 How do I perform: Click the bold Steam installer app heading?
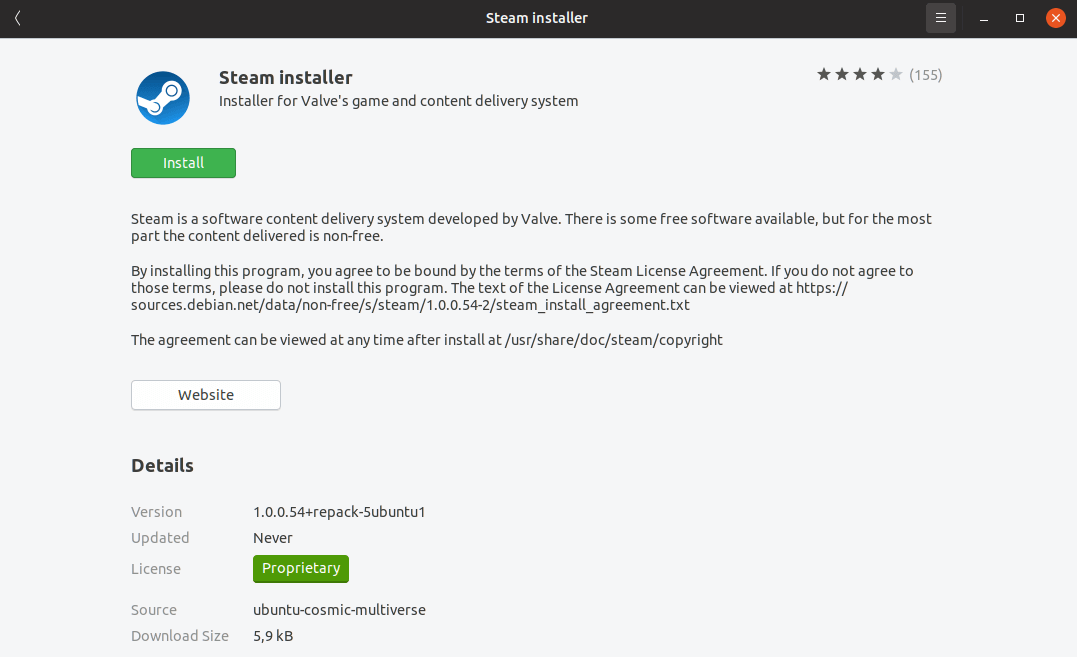(286, 77)
